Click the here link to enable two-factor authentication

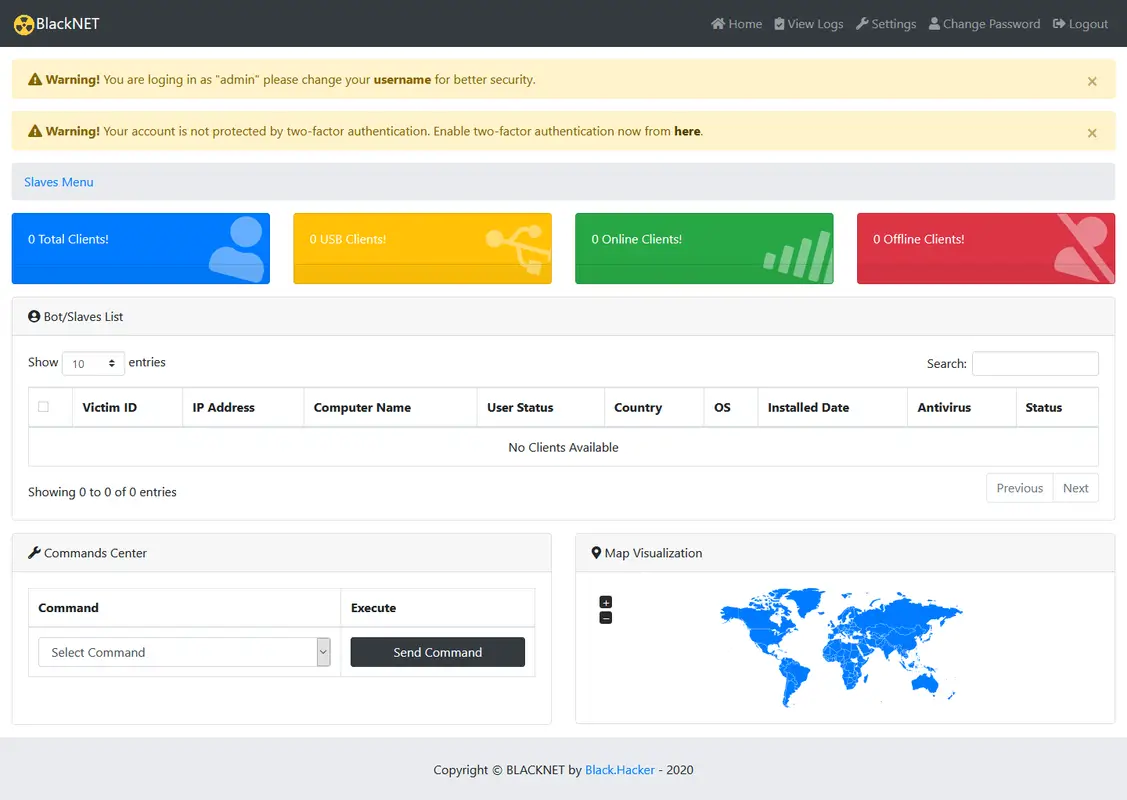pyautogui.click(x=687, y=131)
